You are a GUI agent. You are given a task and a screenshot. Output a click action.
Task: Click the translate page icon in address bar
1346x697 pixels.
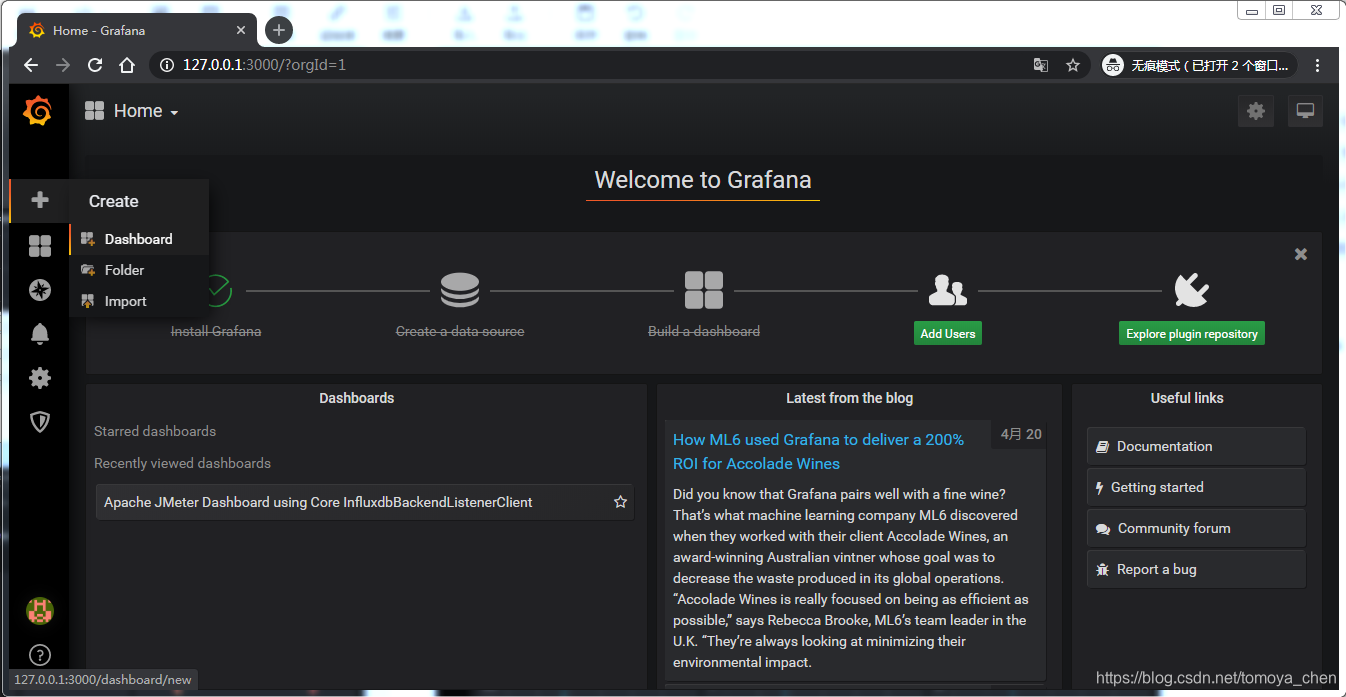pyautogui.click(x=1041, y=65)
